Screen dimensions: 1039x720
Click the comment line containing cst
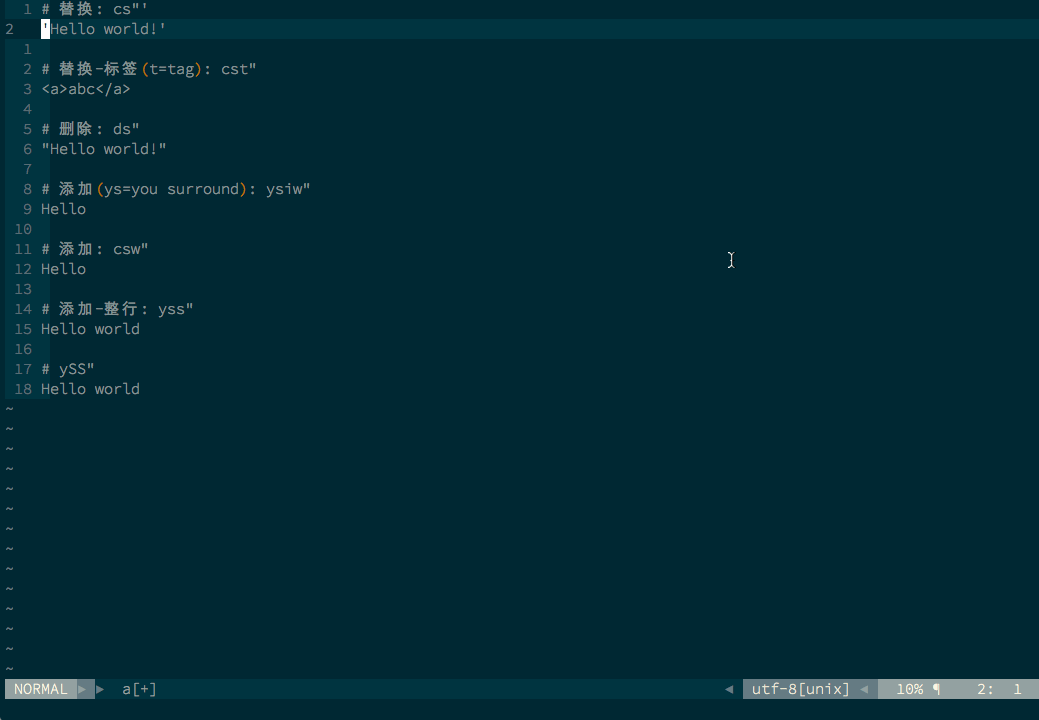click(147, 69)
